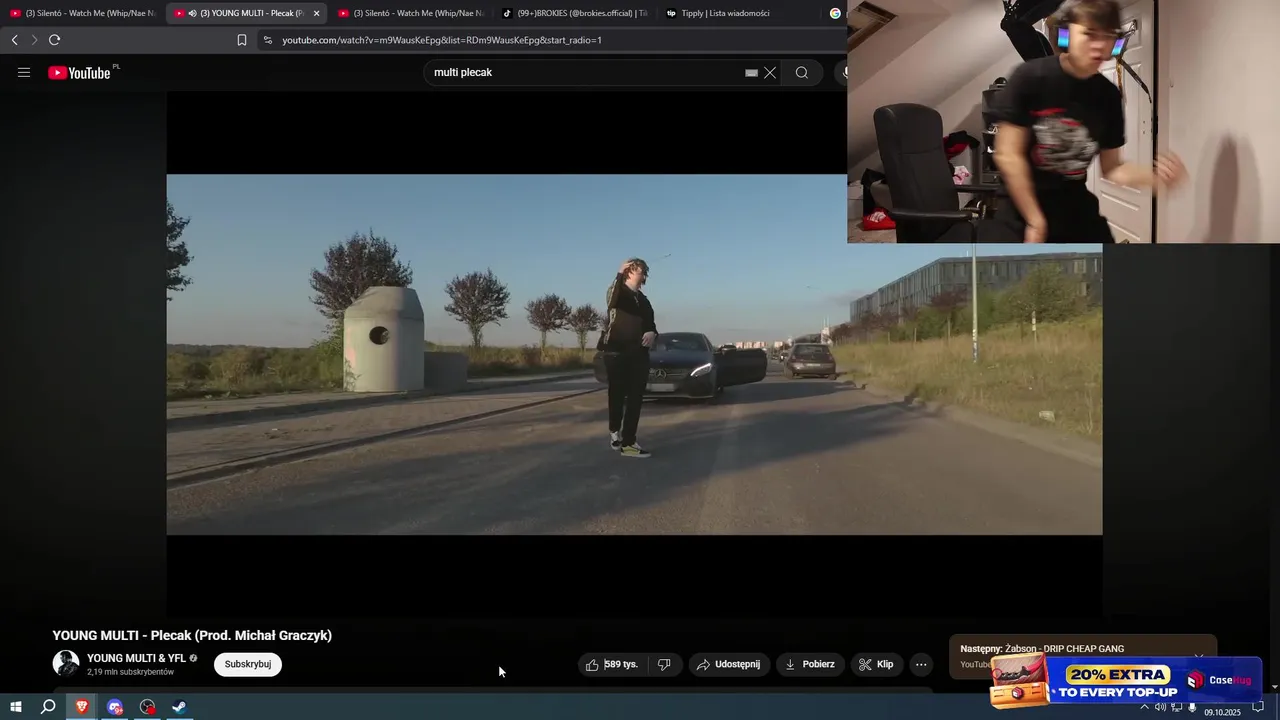
Task: Open the YouTube guide hamburger menu
Action: click(24, 72)
